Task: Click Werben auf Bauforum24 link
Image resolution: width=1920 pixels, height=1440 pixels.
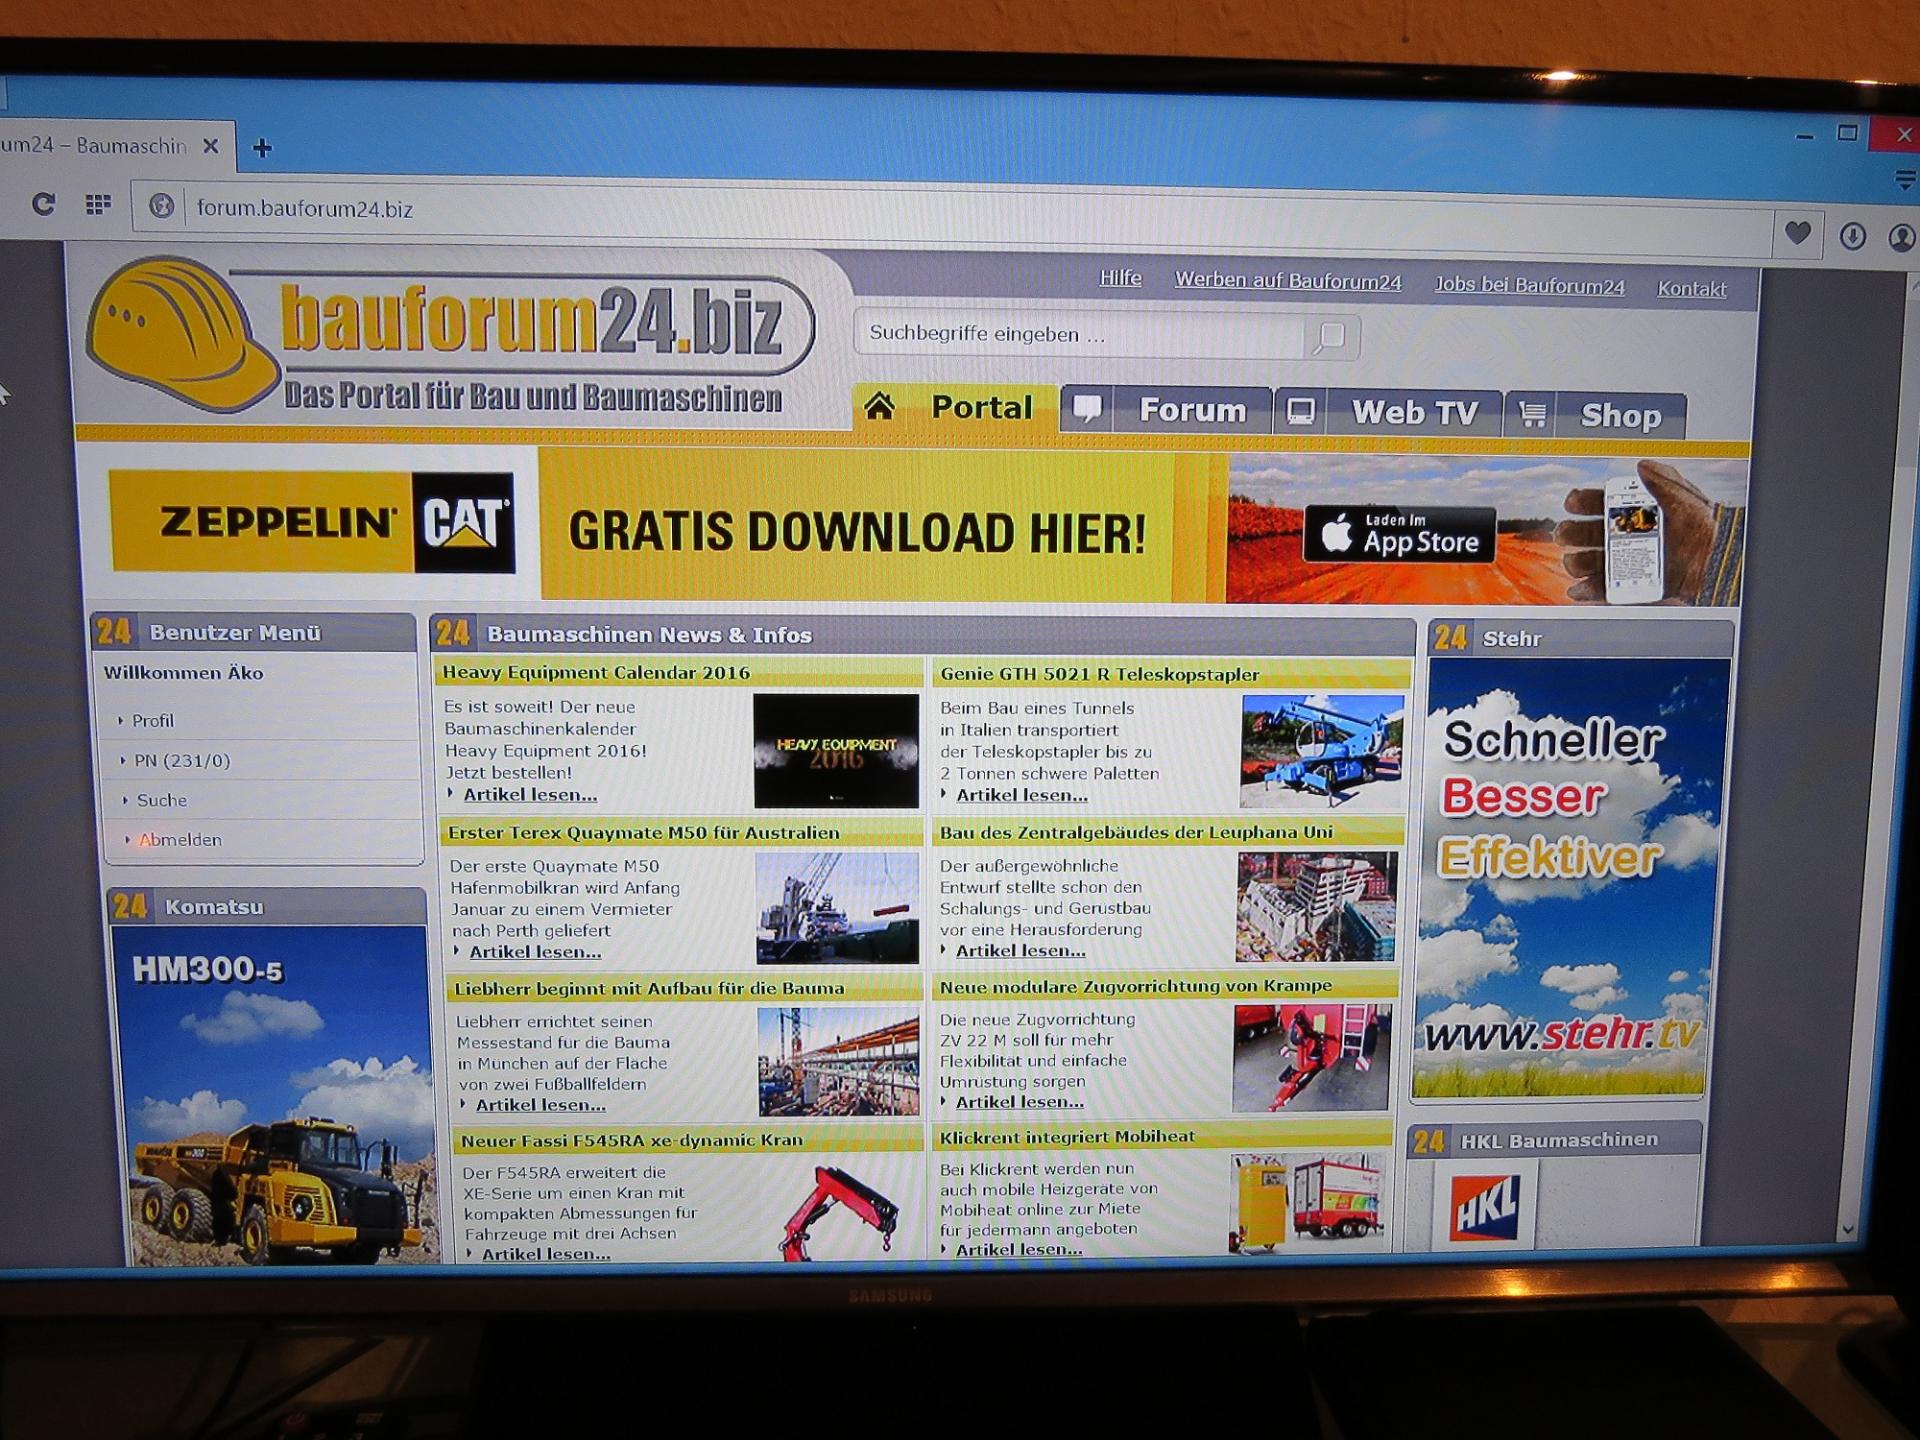Action: [1288, 281]
